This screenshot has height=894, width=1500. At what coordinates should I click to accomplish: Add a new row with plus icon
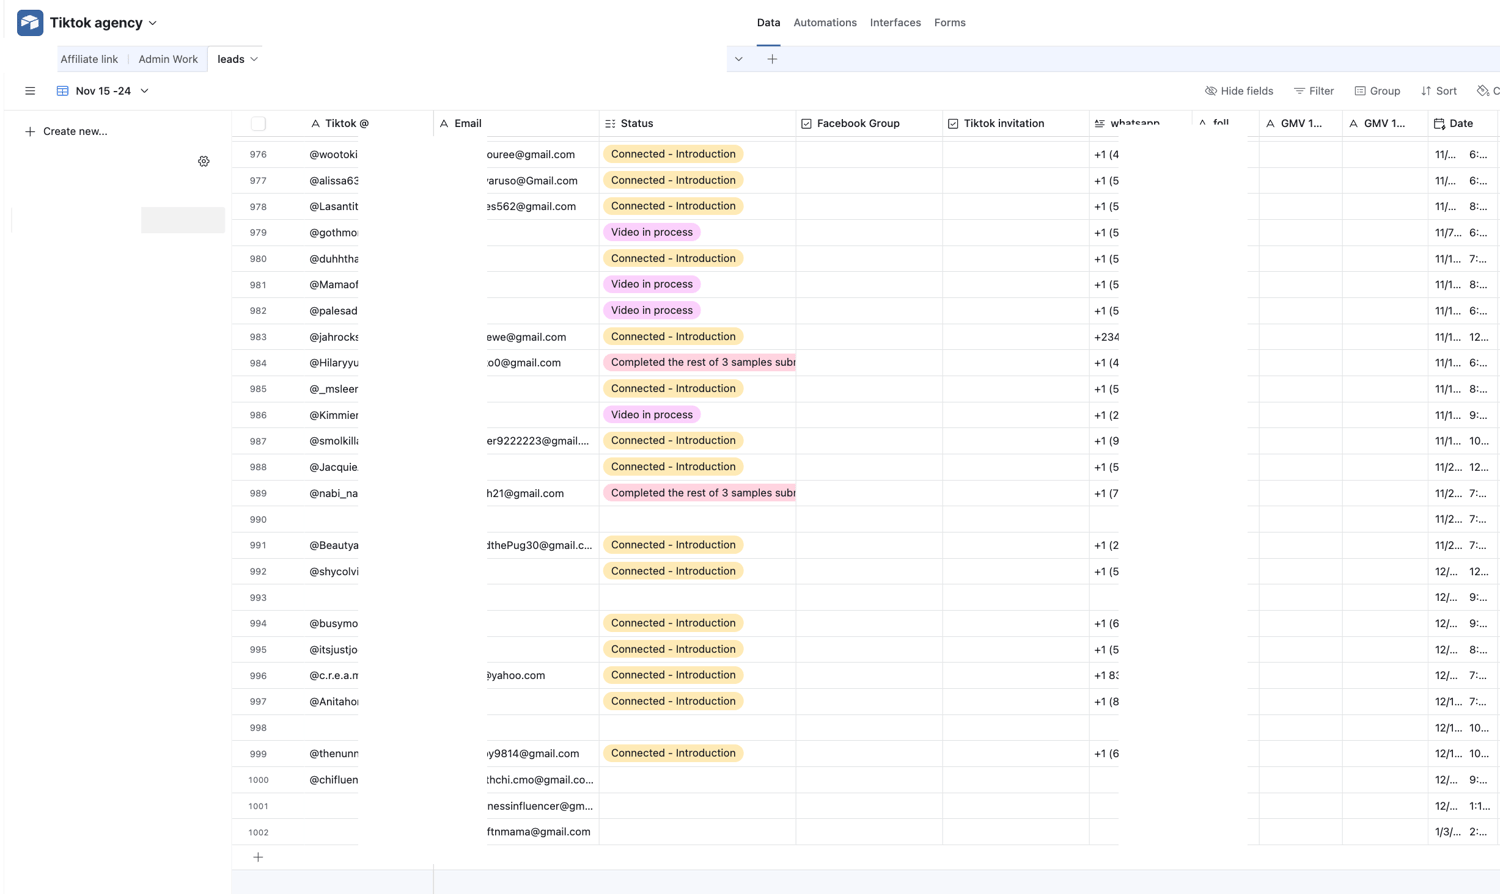click(x=258, y=857)
